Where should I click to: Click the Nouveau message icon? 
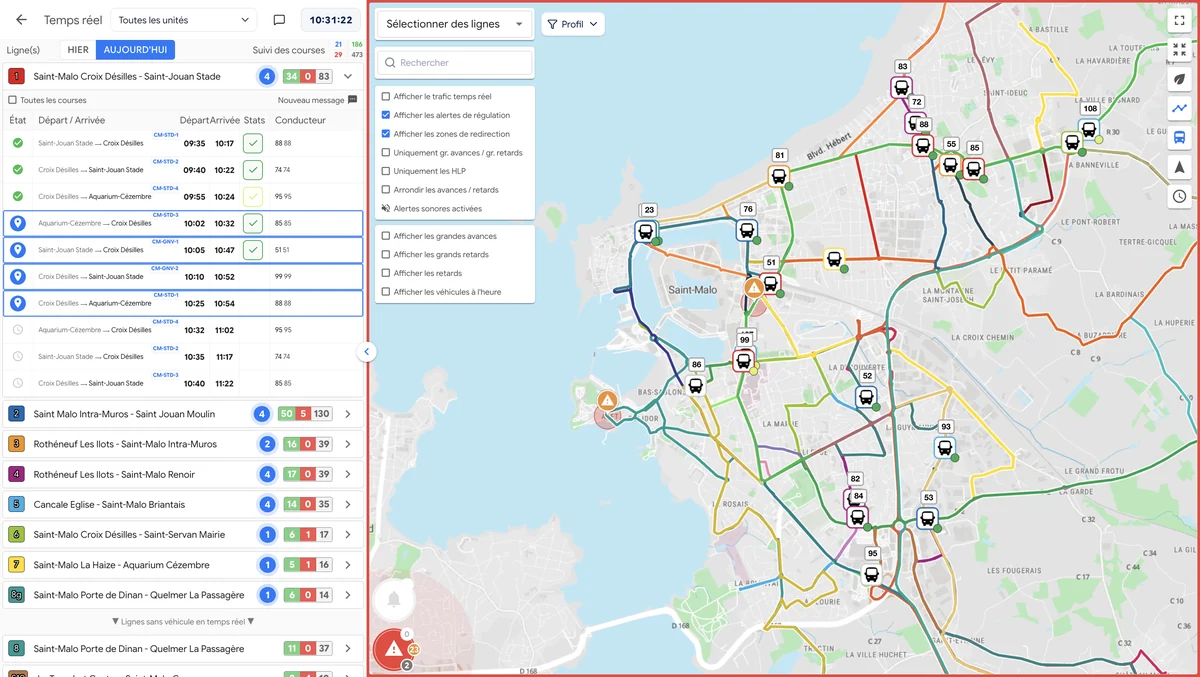(352, 100)
